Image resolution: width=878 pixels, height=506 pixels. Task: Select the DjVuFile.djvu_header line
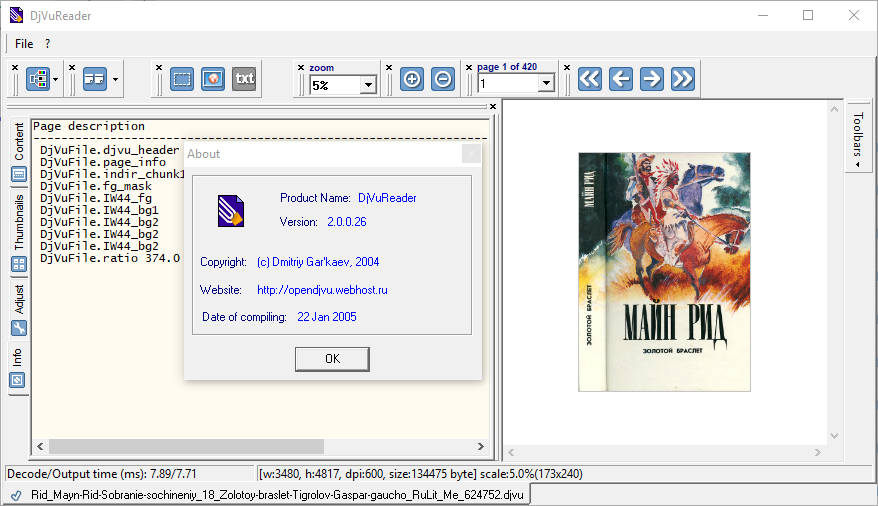109,150
